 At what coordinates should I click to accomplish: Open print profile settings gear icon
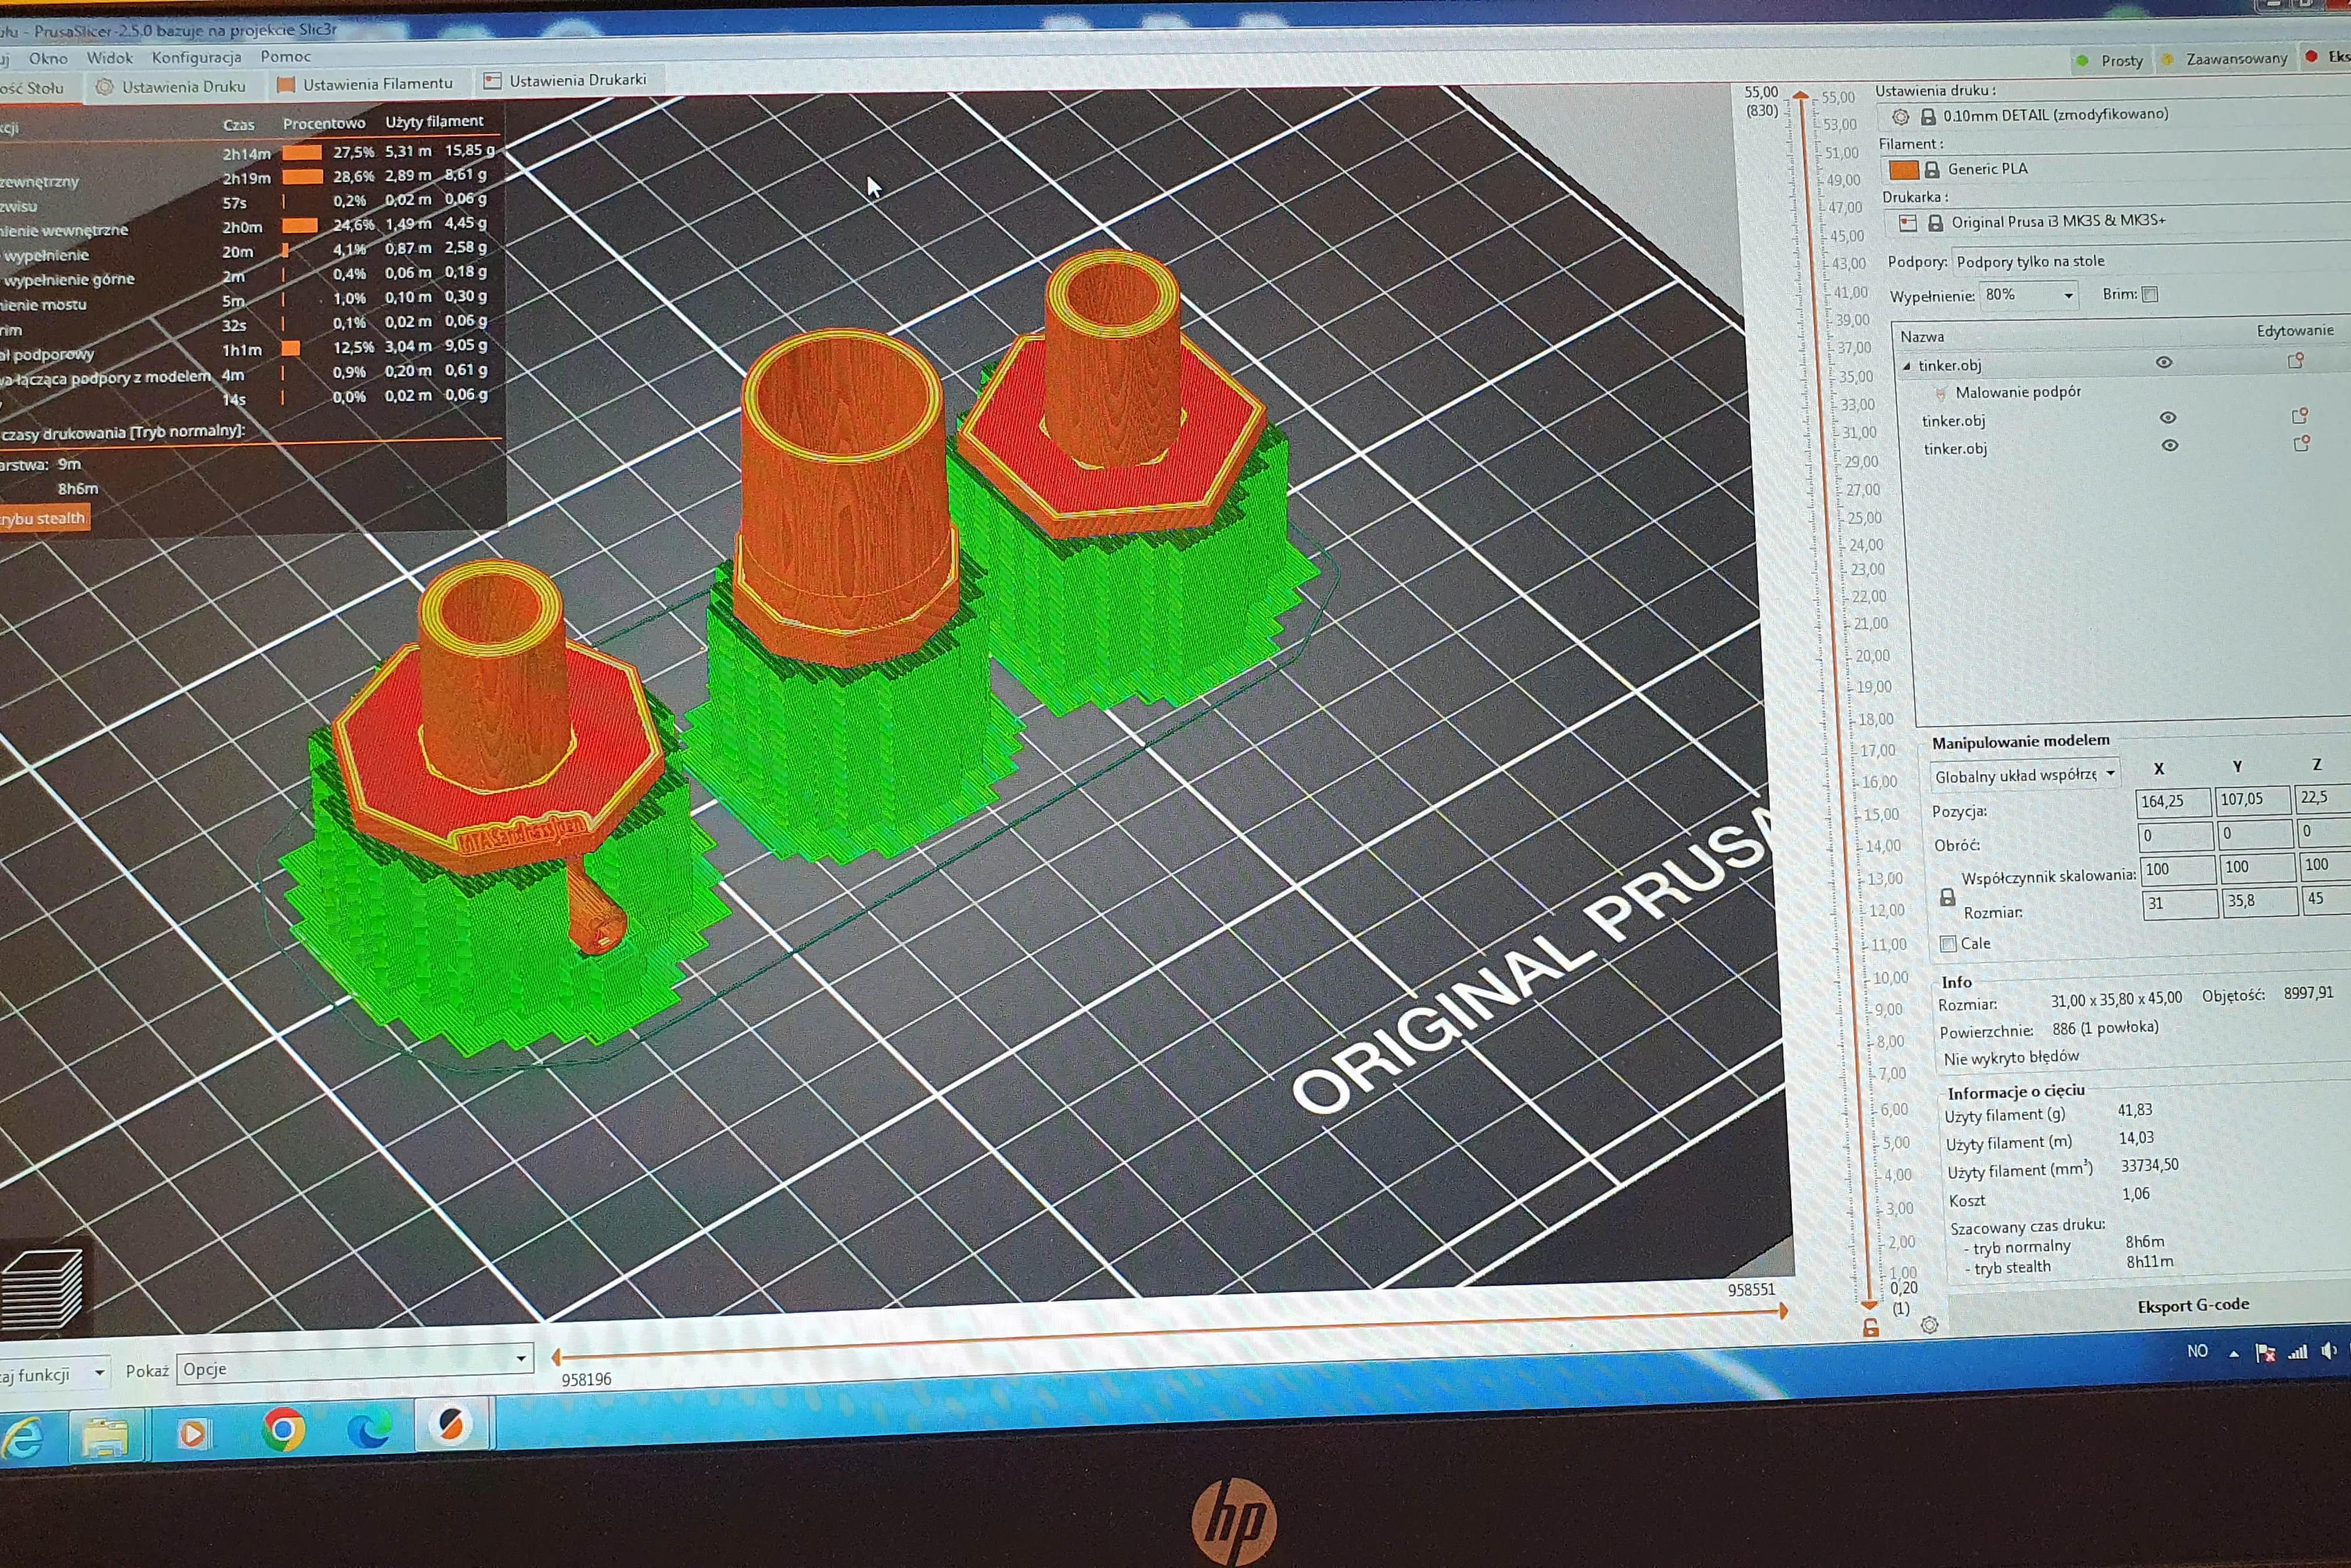[1900, 117]
